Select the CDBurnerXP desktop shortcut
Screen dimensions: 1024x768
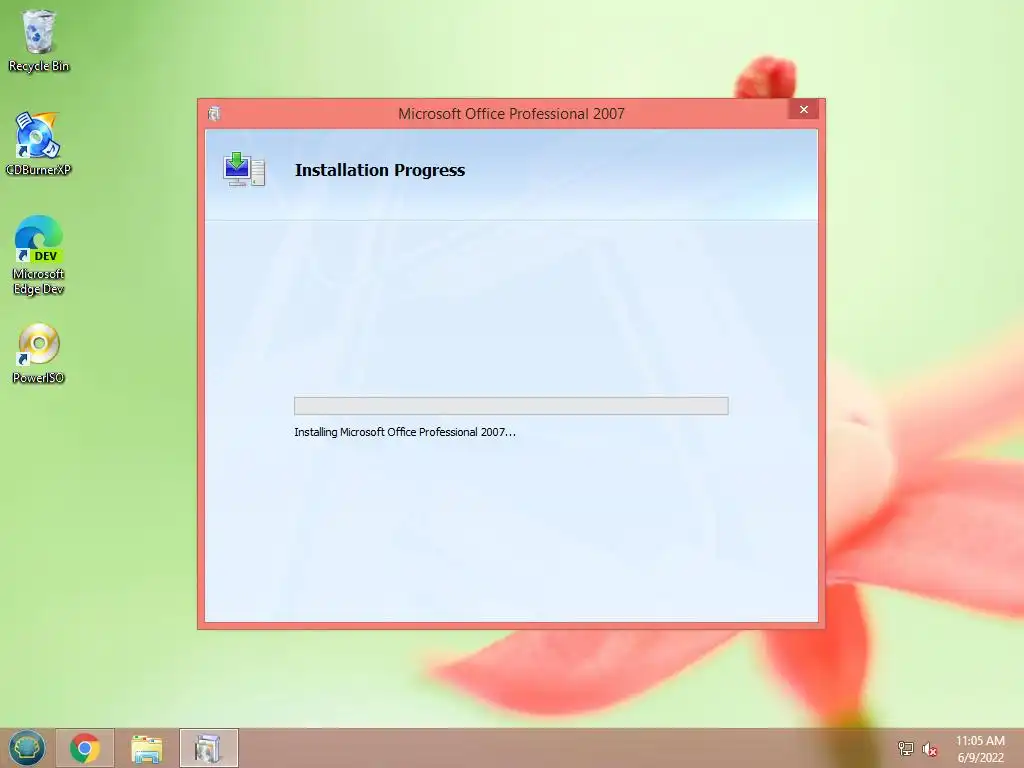[38, 144]
